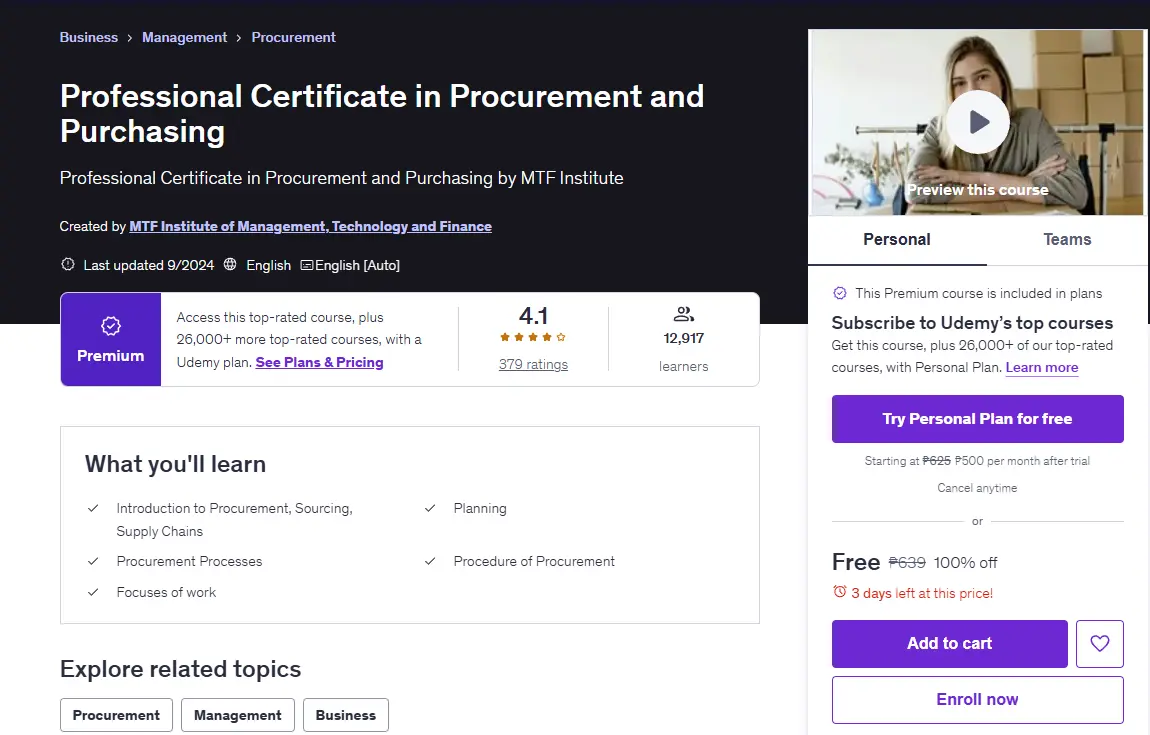Open the Procurement breadcrumb link
Screen dimensions: 1150x735
[293, 37]
